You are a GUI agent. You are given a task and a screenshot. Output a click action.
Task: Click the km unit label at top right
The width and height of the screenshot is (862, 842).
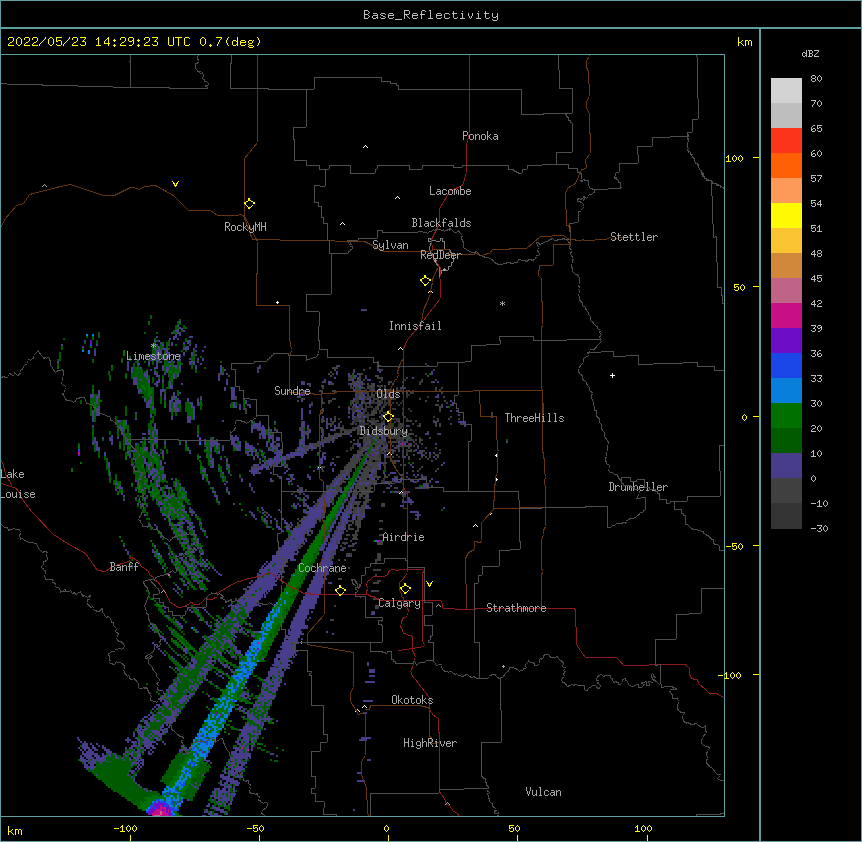pos(745,42)
